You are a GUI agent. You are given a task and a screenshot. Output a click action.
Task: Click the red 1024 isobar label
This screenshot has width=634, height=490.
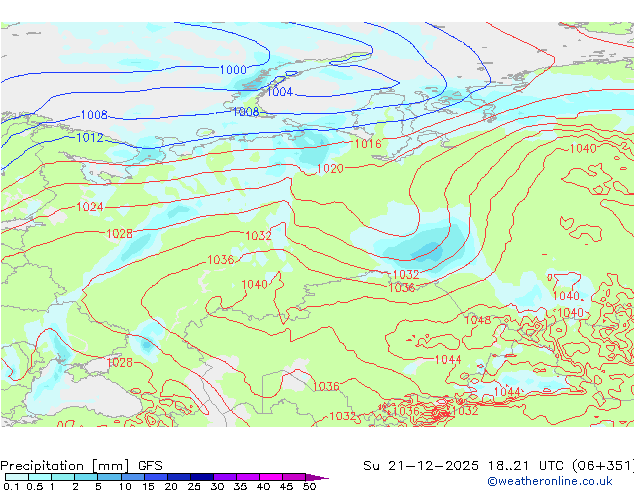[90, 207]
